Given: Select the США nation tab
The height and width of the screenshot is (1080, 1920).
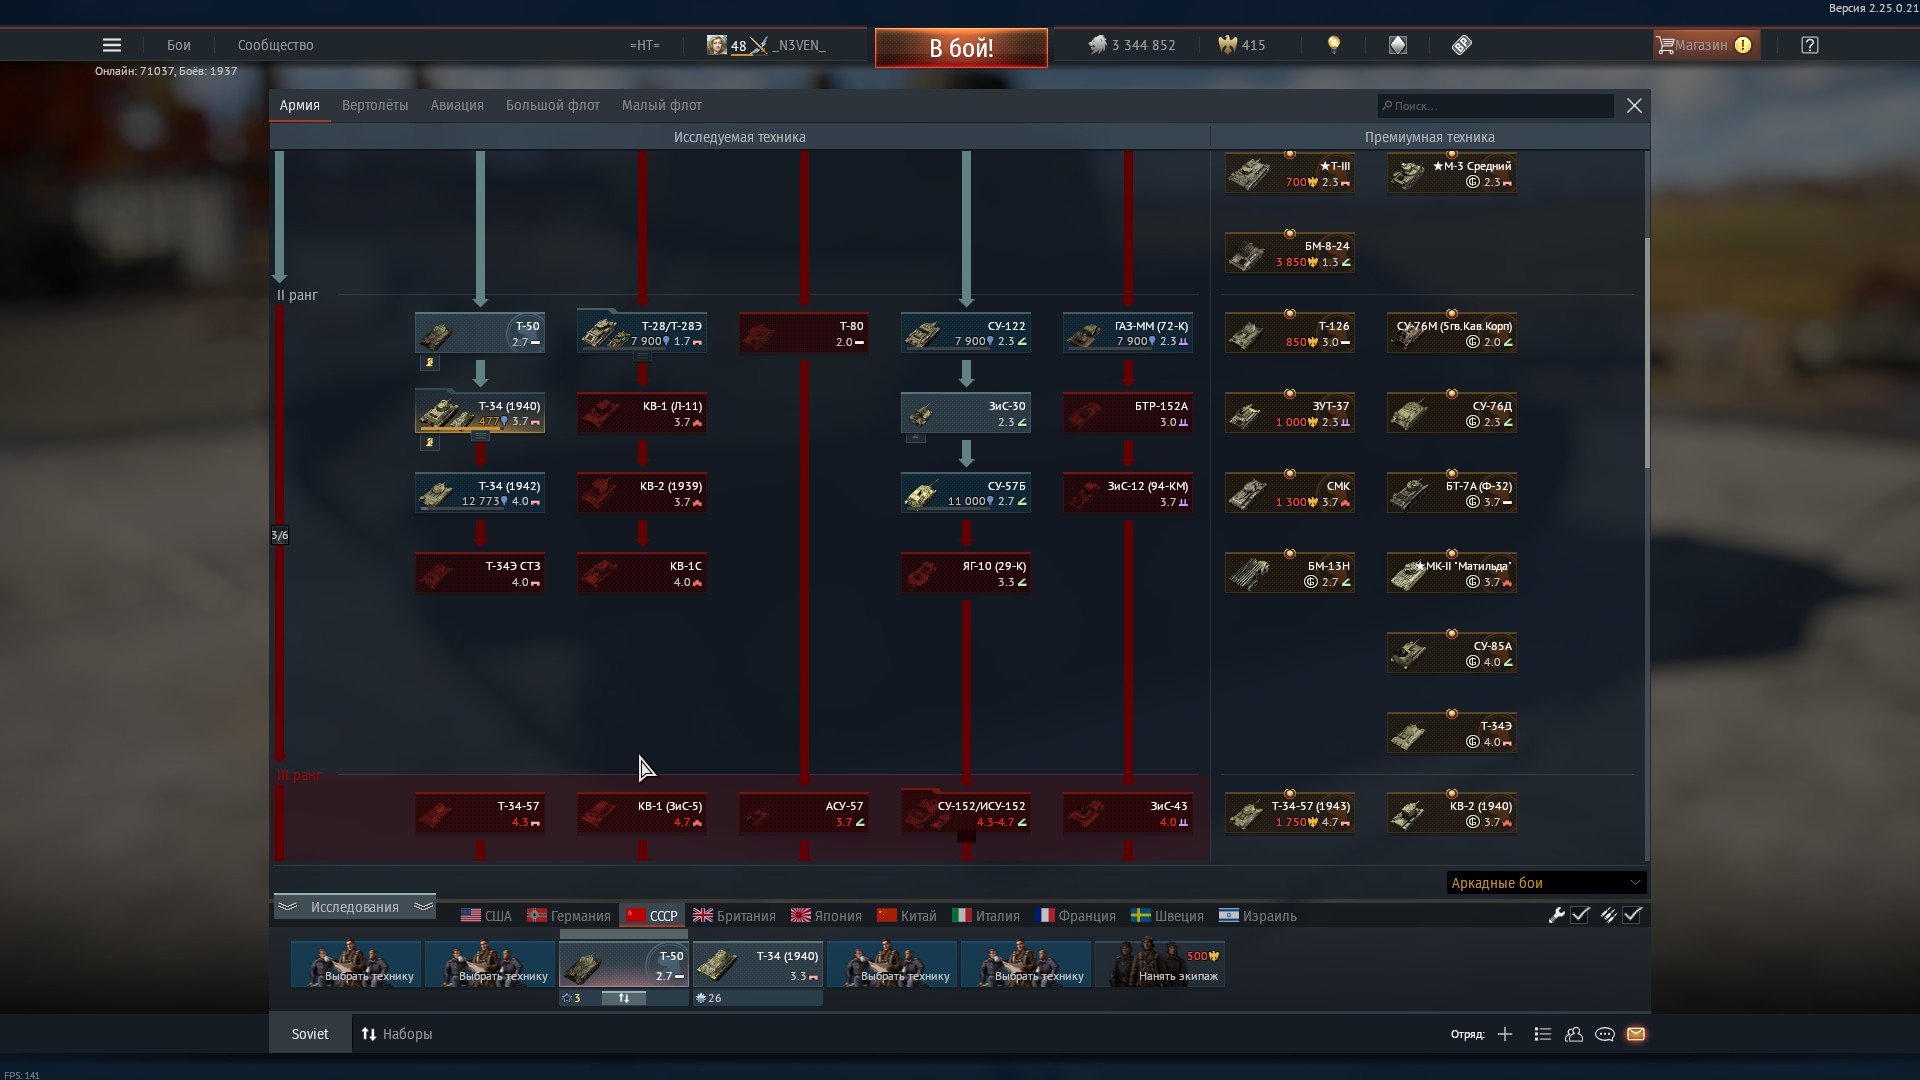Looking at the screenshot, I should pos(486,916).
